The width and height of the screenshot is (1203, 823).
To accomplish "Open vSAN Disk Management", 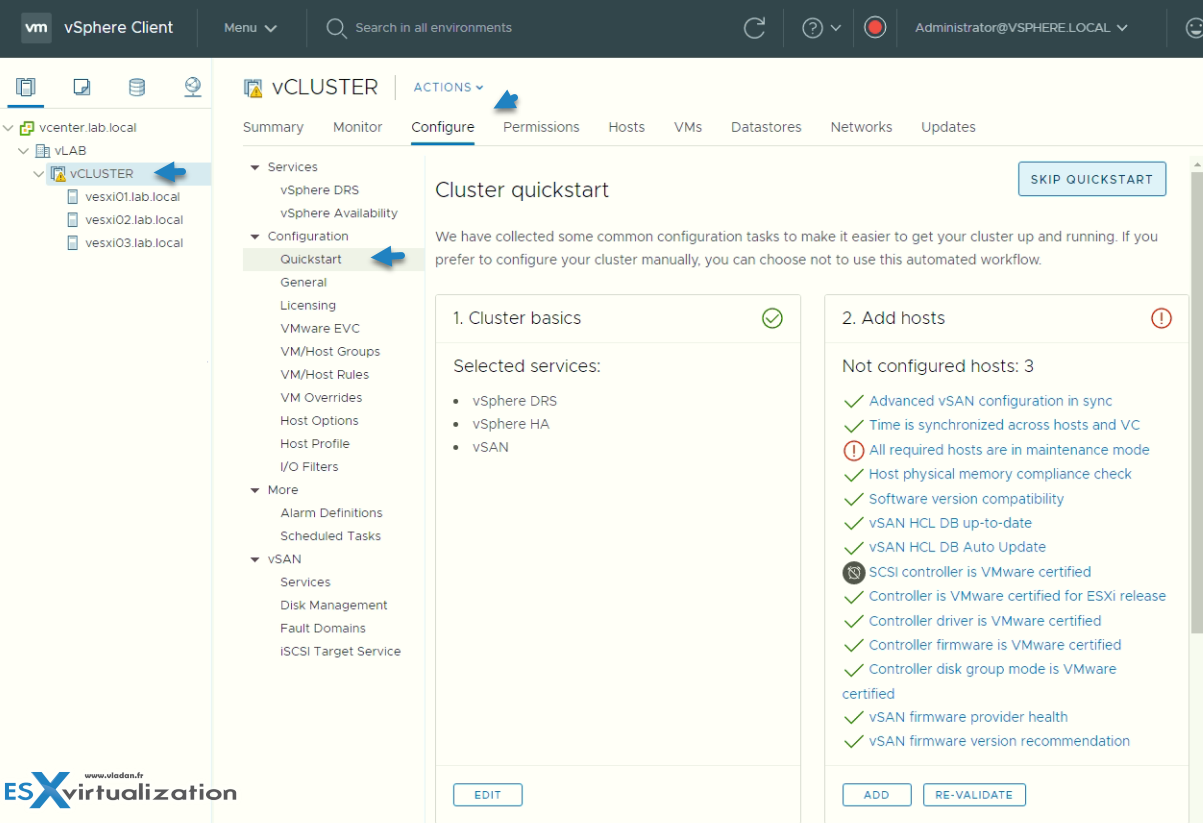I will [334, 605].
